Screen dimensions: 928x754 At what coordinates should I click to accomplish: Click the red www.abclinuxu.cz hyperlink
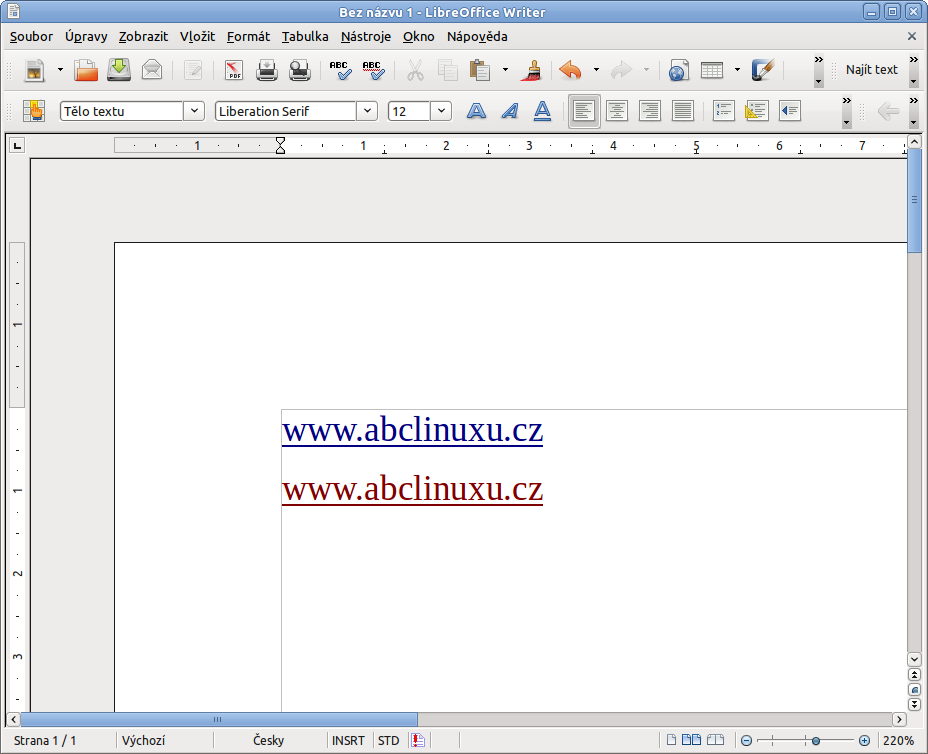[412, 489]
